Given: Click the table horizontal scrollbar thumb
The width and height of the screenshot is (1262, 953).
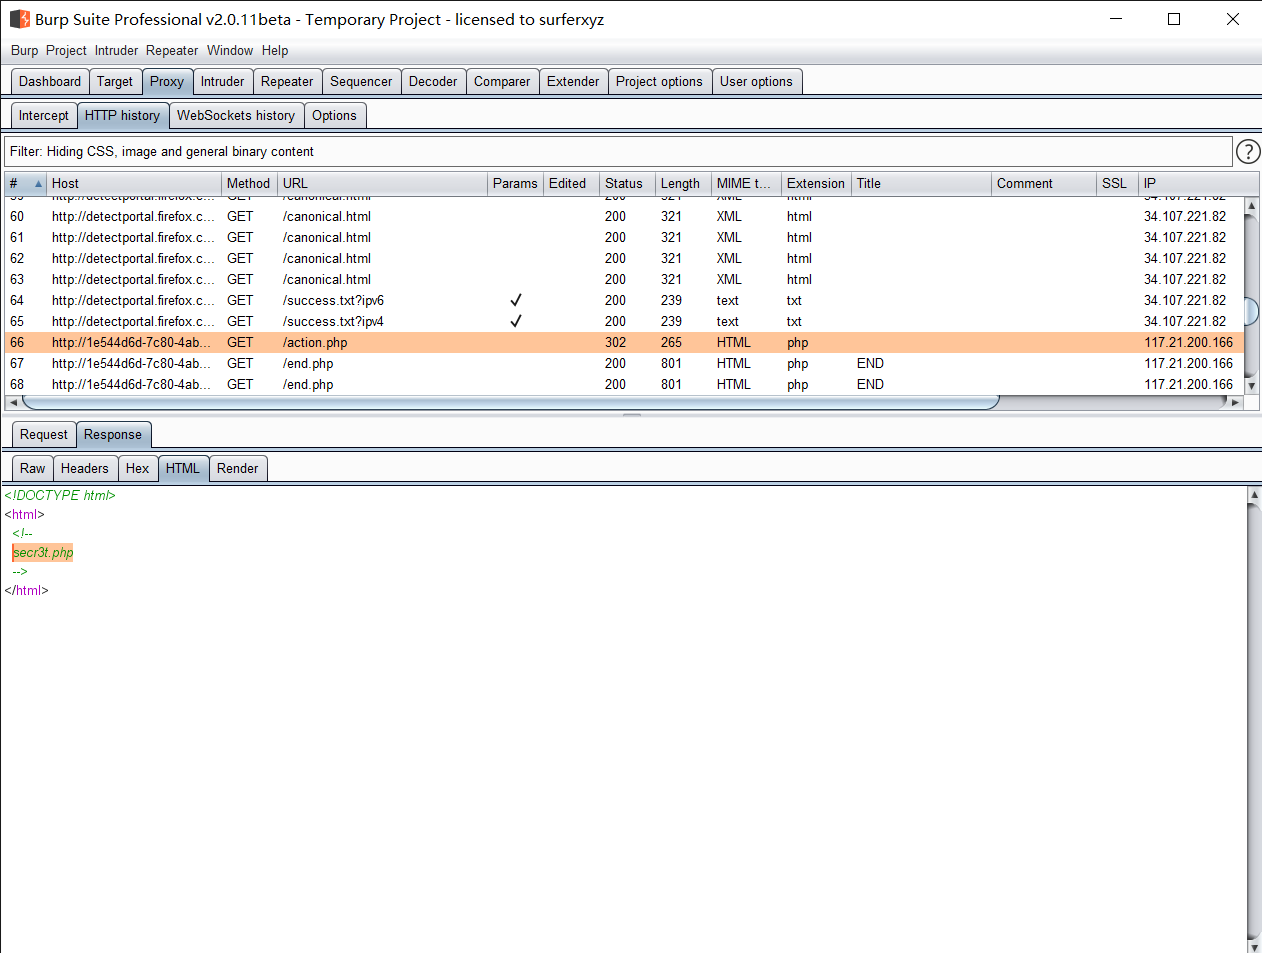Looking at the screenshot, I should pos(510,402).
